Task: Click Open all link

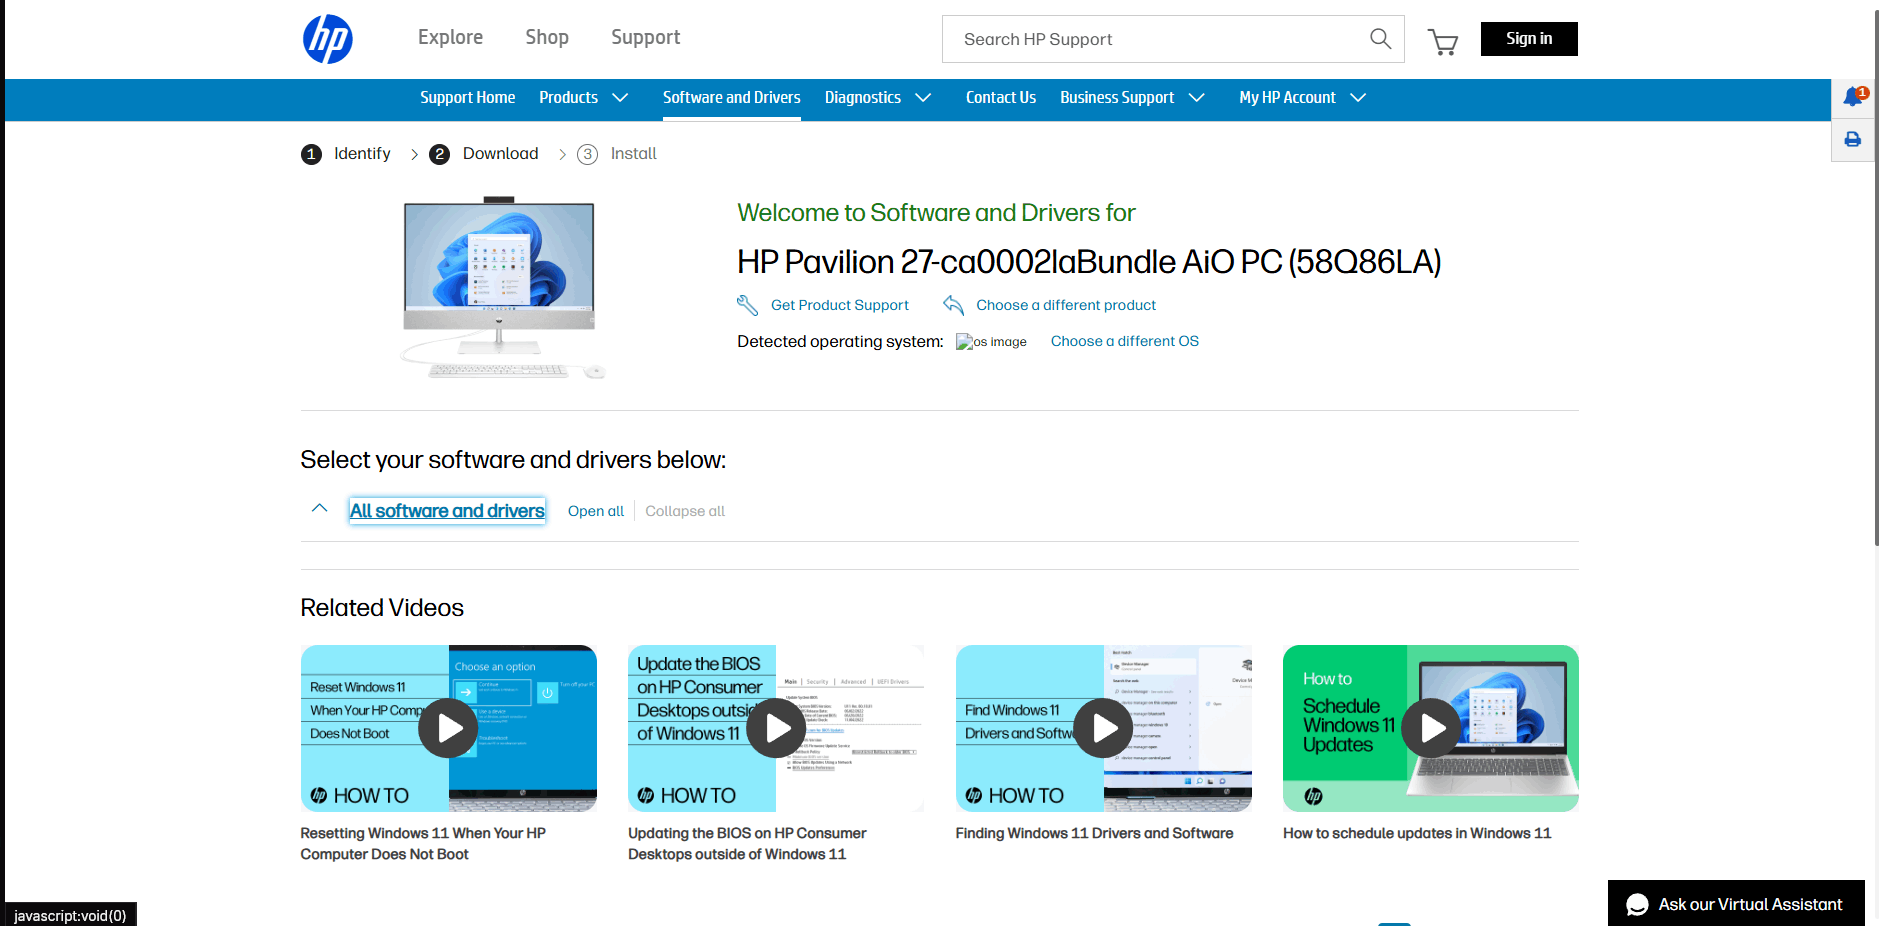Action: [596, 511]
